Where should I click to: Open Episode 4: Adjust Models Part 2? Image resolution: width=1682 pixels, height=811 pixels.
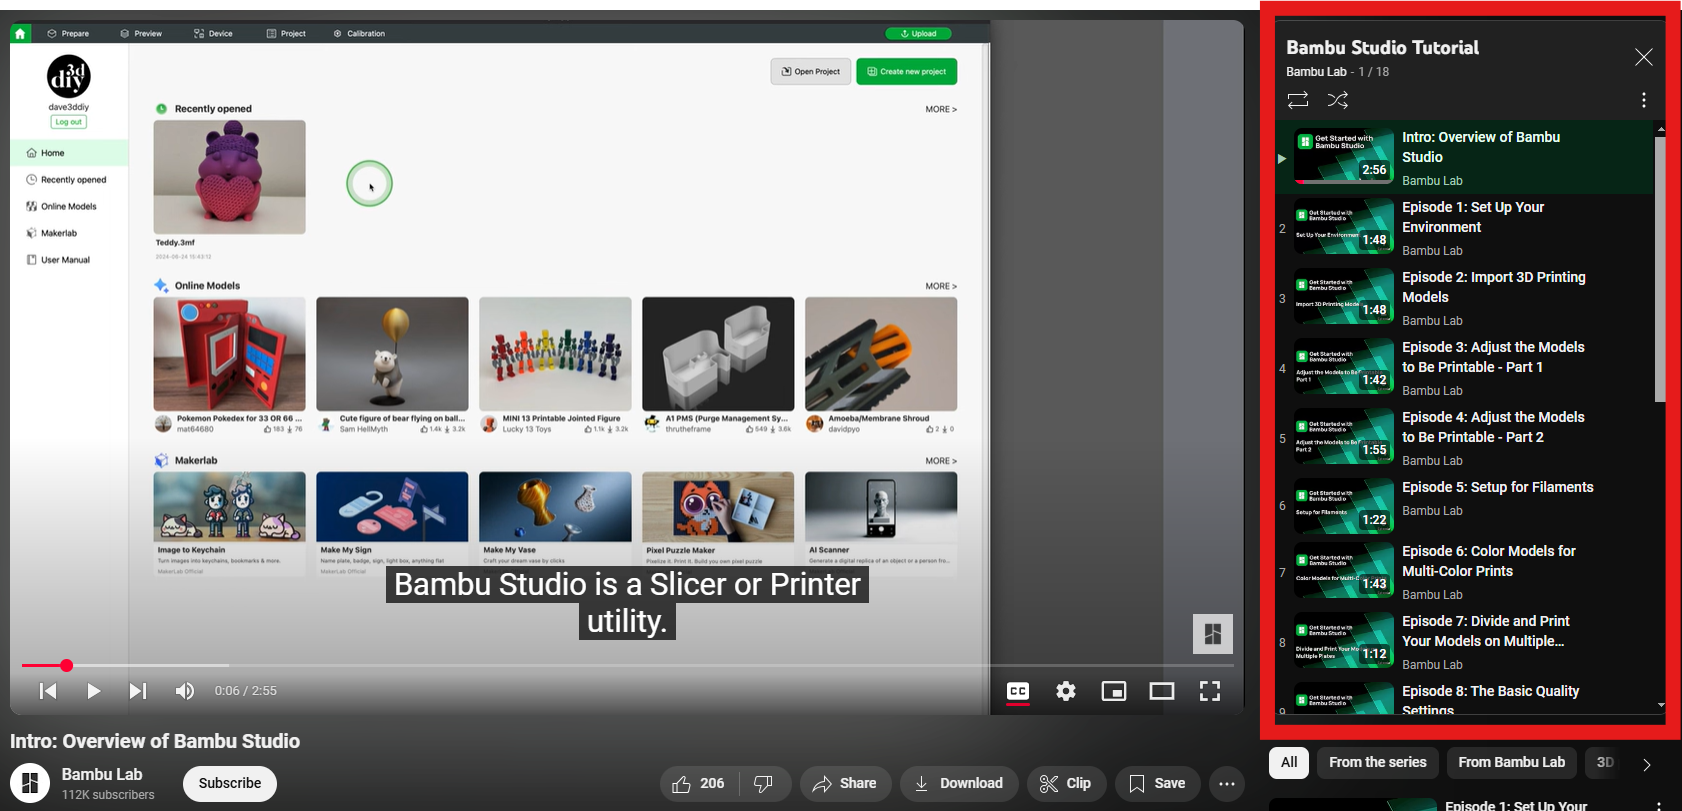click(x=1465, y=437)
